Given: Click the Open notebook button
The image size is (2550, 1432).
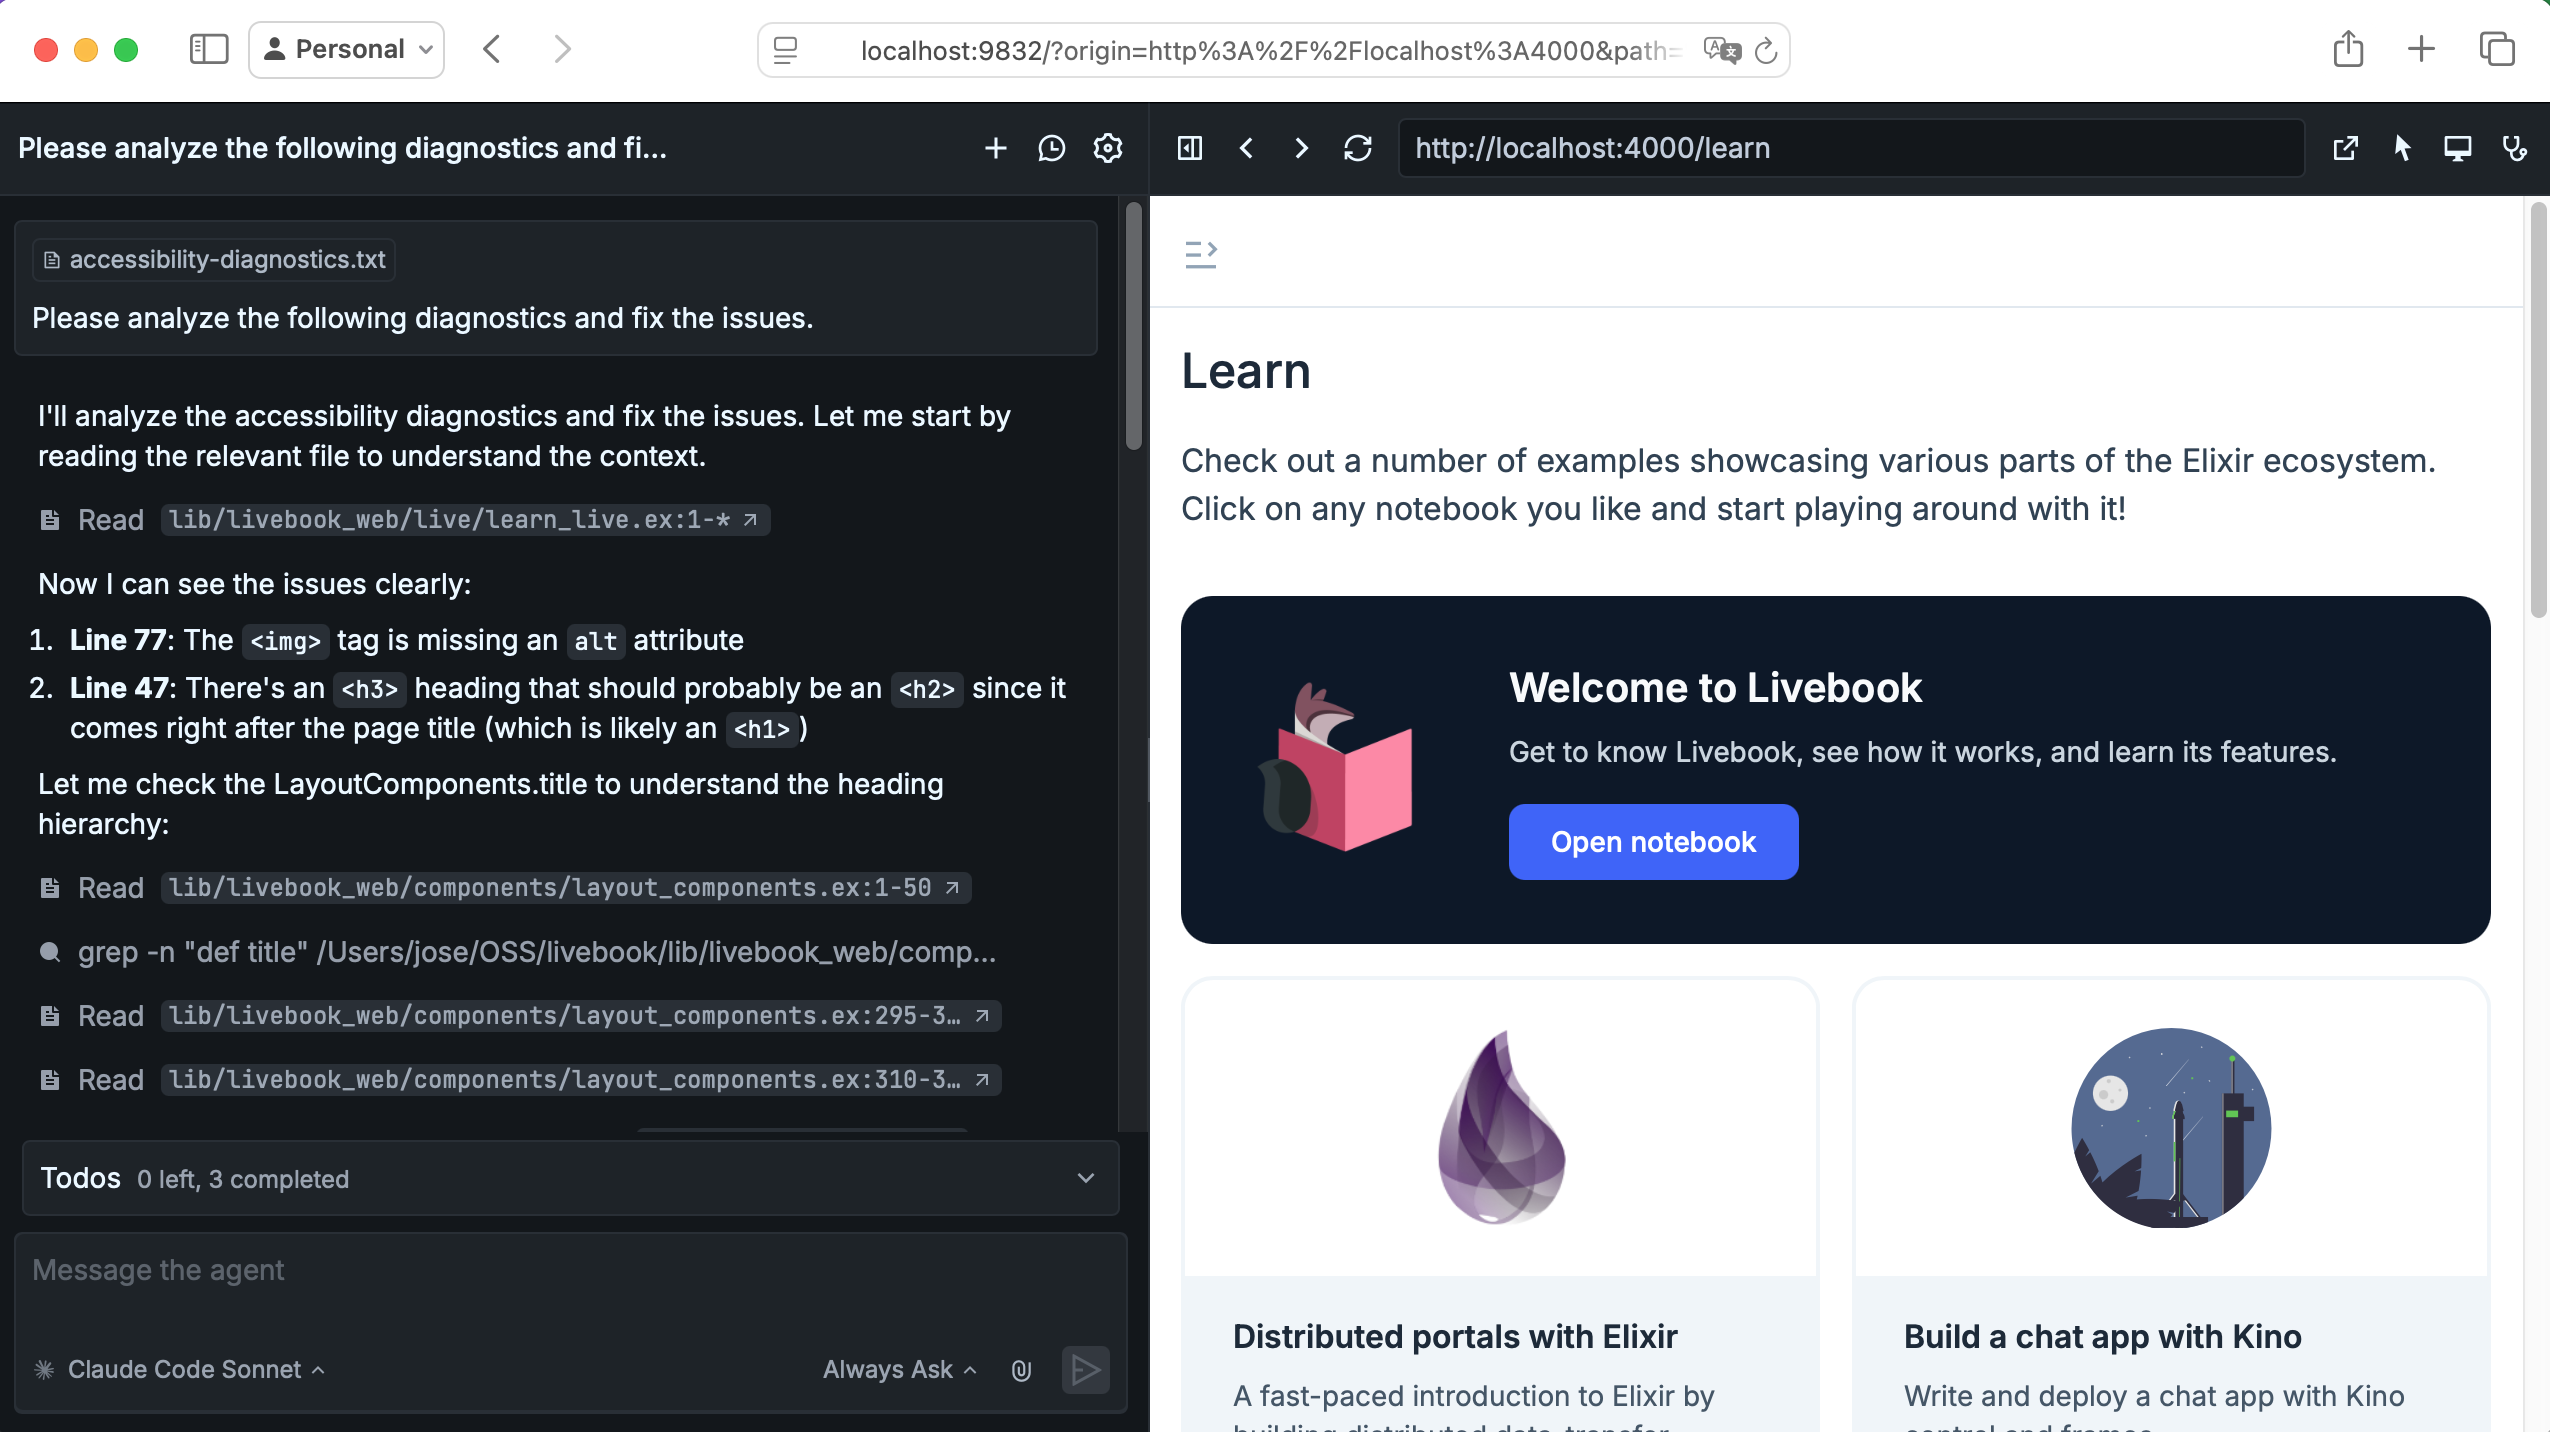Looking at the screenshot, I should [1653, 842].
